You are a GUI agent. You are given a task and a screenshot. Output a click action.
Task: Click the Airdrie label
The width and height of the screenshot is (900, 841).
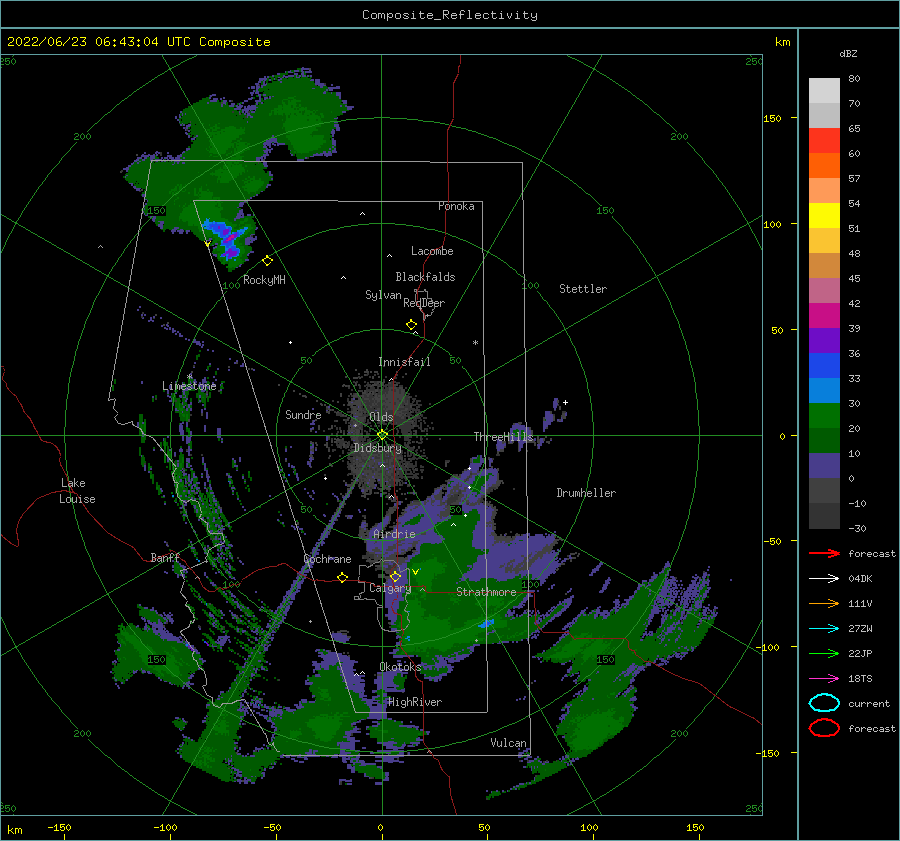394,534
